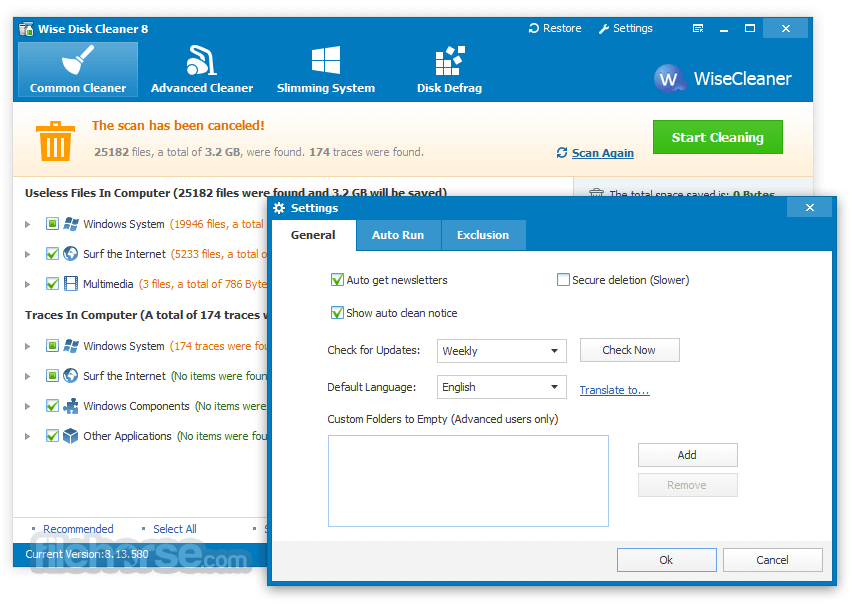This screenshot has width=852, height=604.
Task: Cancel the Settings dialog
Action: point(772,560)
